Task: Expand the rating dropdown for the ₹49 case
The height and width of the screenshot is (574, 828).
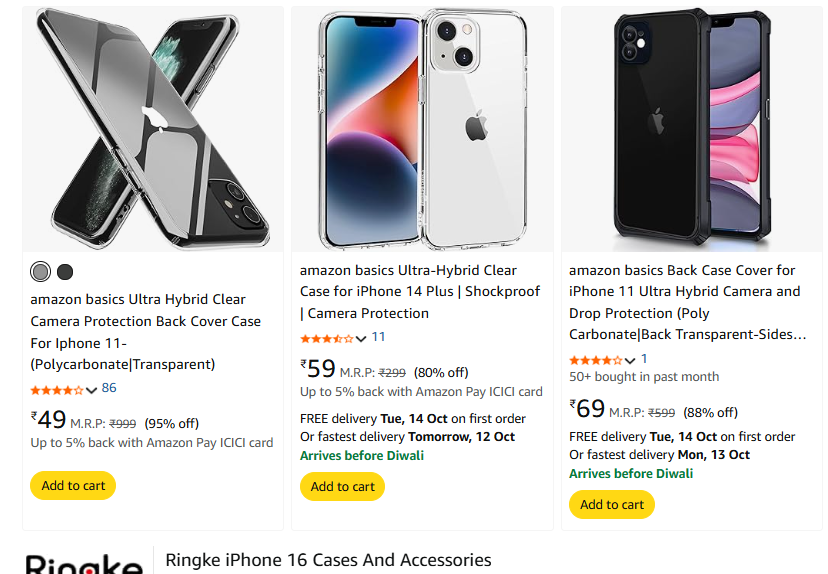Action: click(92, 390)
